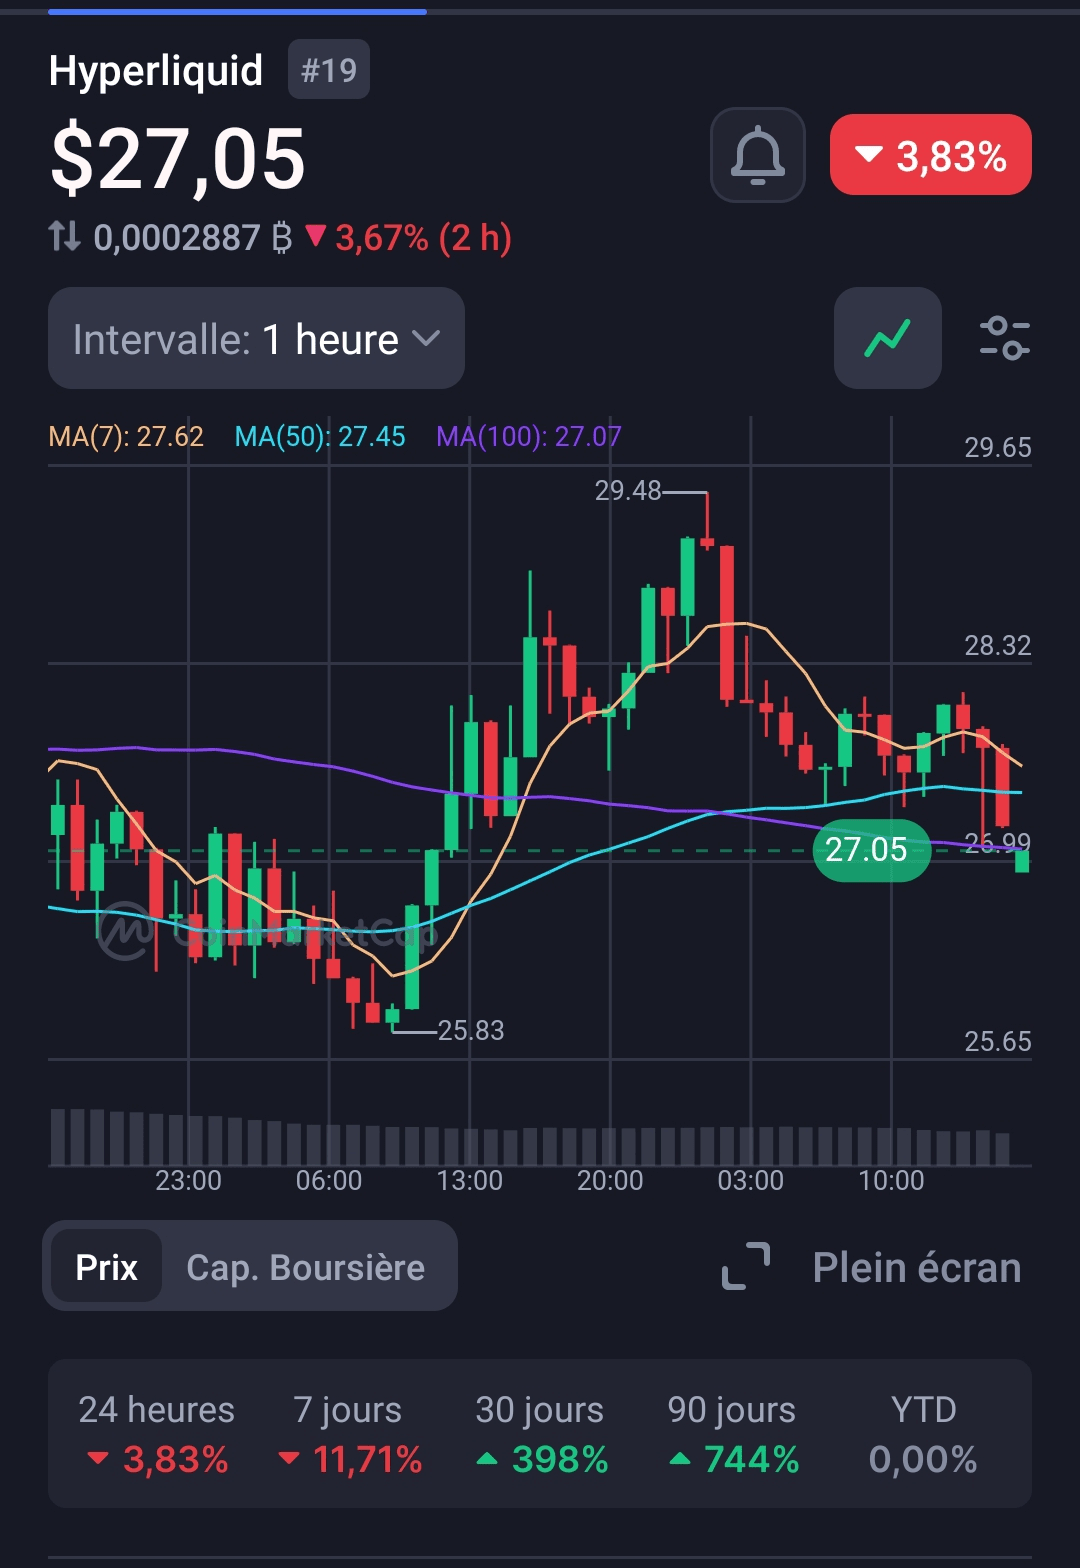Tap the BTC price swap arrows icon
The image size is (1080, 1568).
65,237
